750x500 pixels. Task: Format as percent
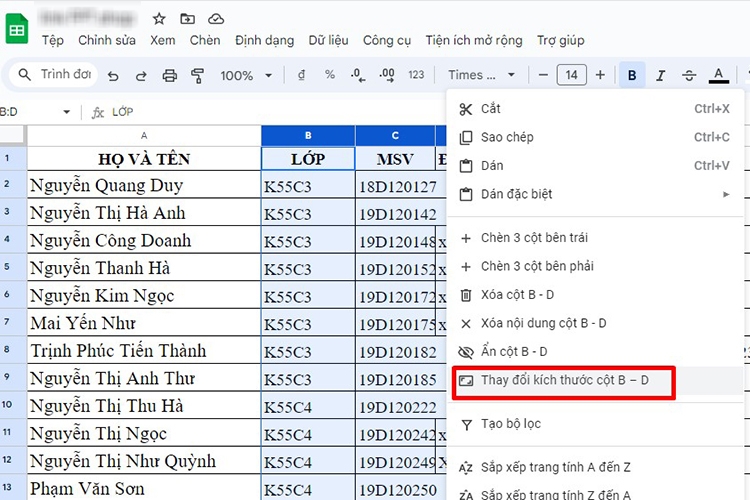330,75
